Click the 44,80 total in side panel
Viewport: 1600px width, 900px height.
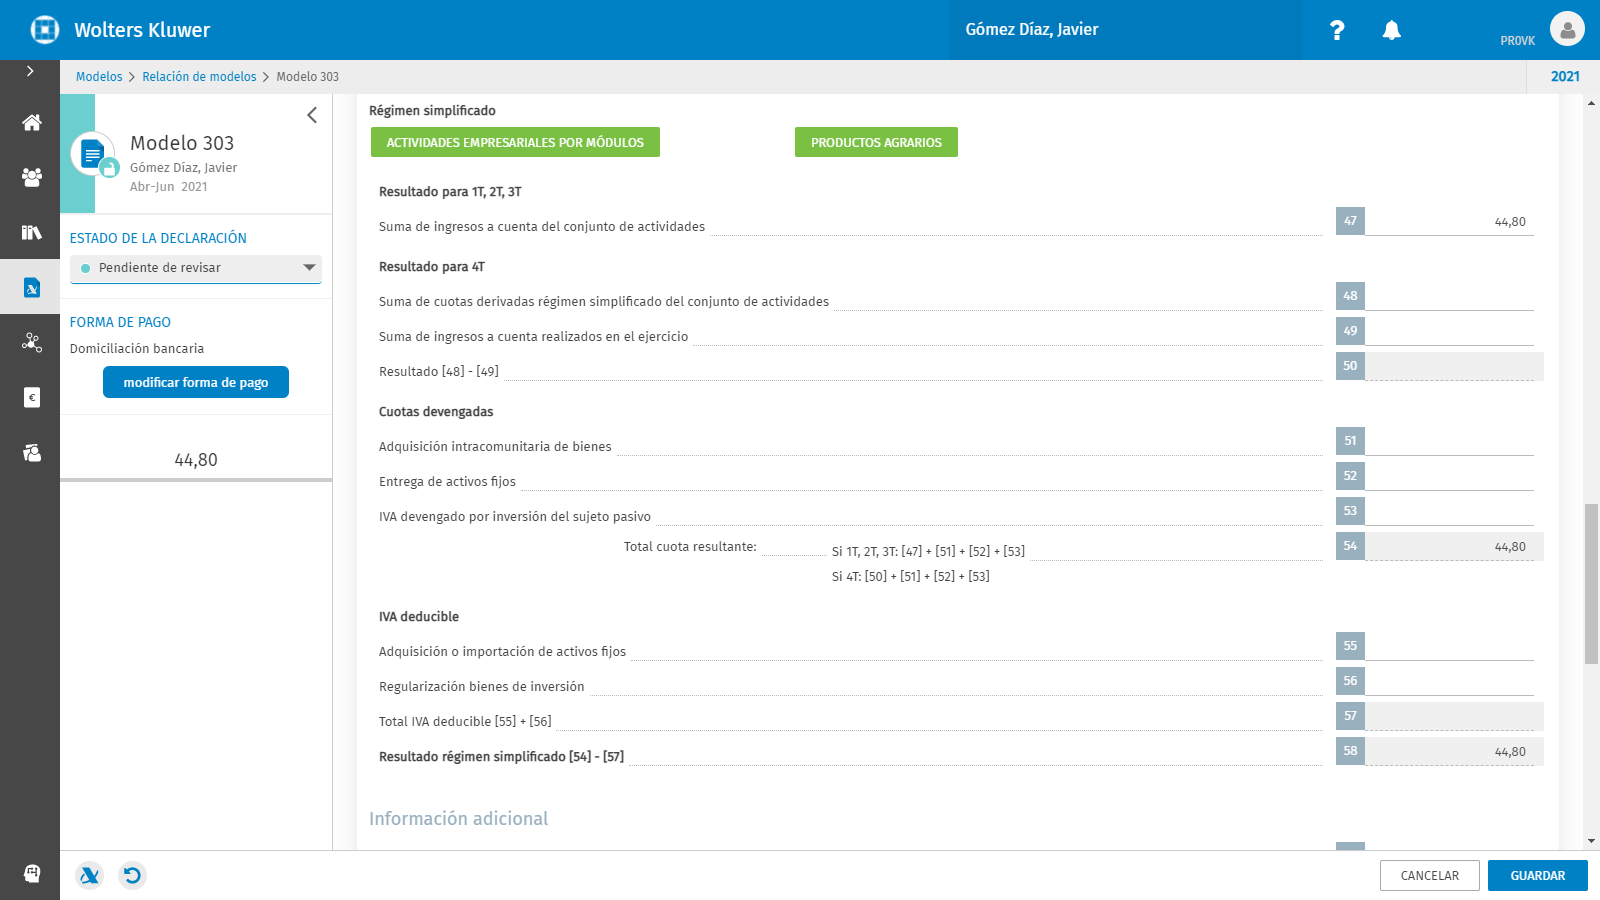(196, 460)
